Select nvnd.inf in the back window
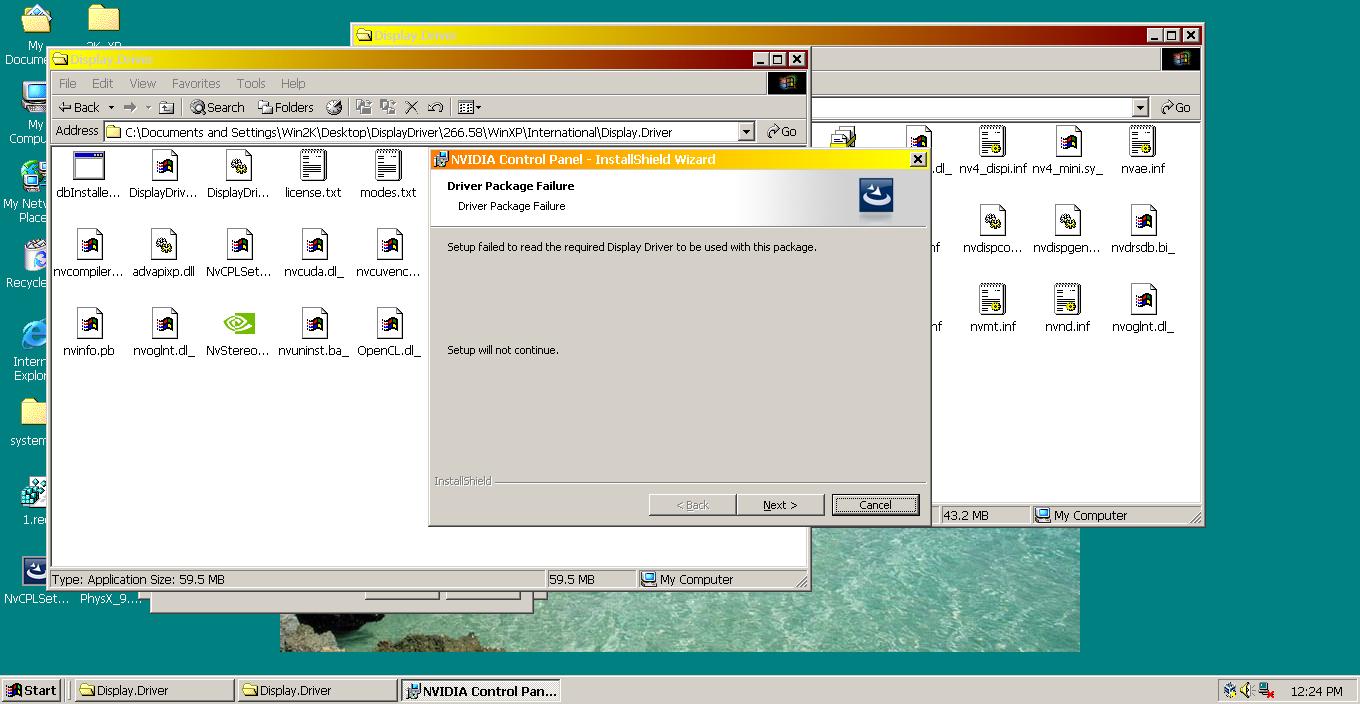The width and height of the screenshot is (1360, 704). click(1068, 309)
